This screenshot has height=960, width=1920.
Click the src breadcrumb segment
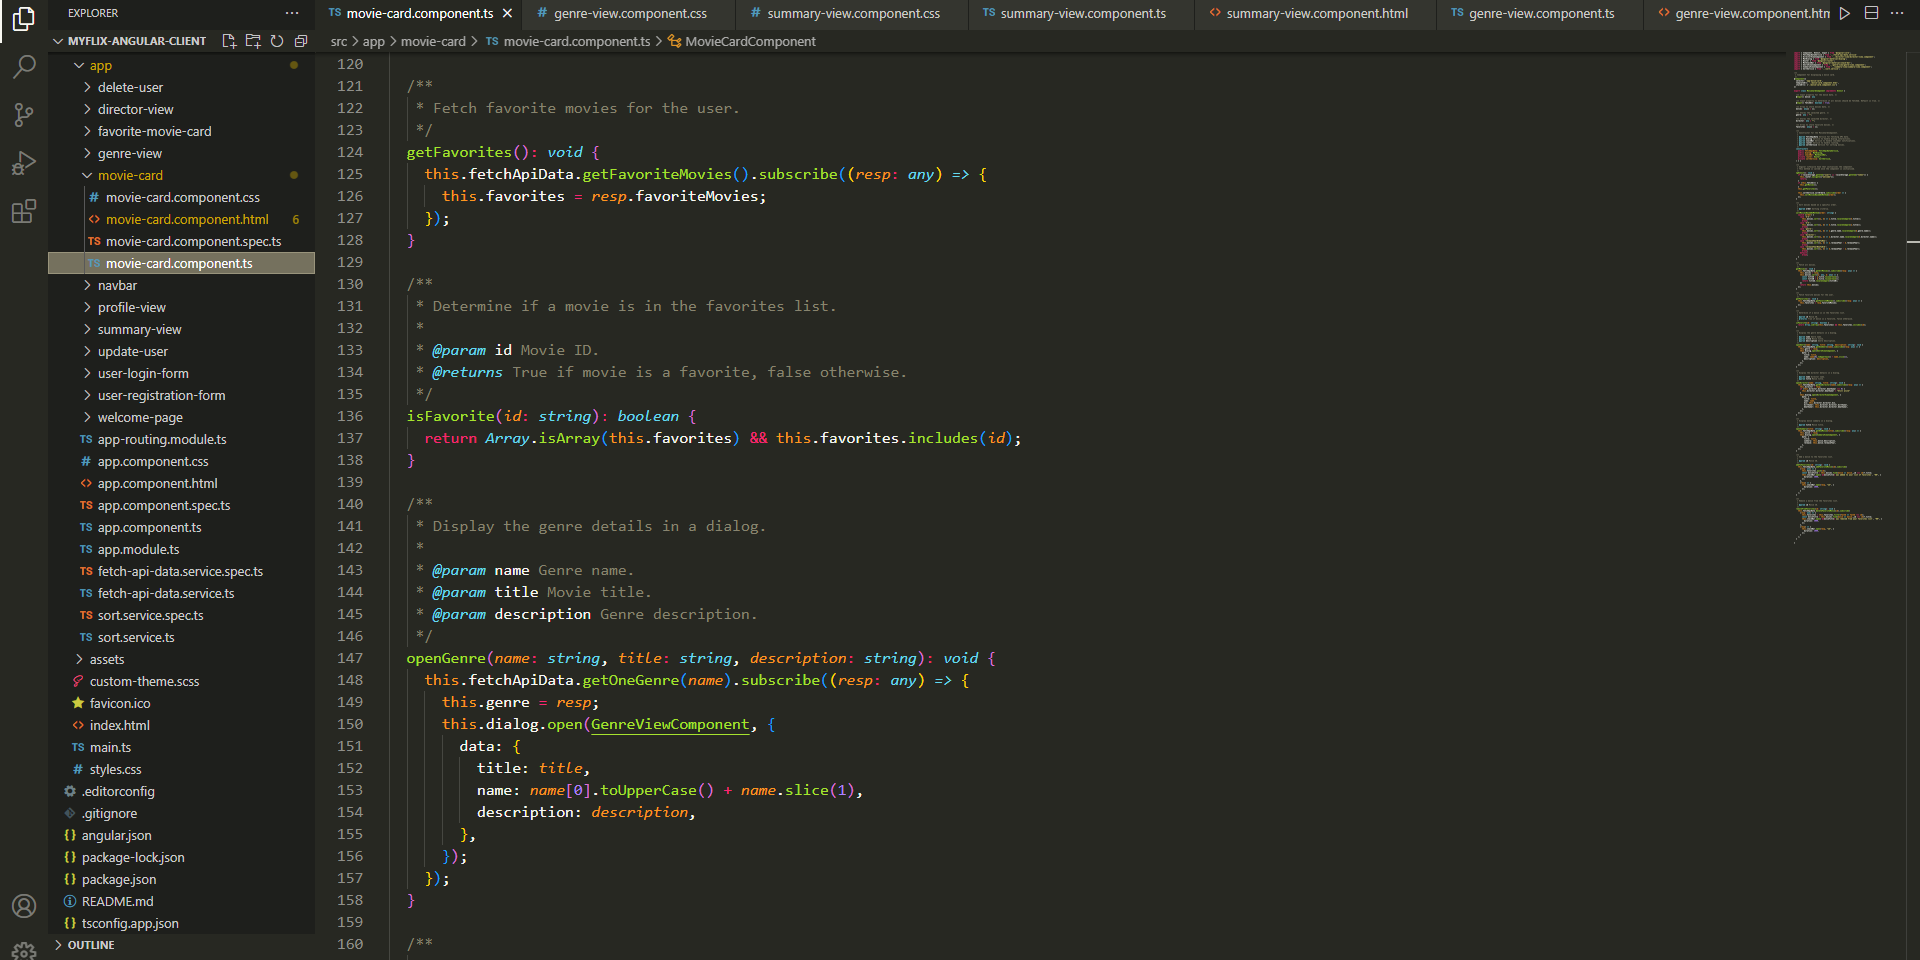[x=339, y=41]
